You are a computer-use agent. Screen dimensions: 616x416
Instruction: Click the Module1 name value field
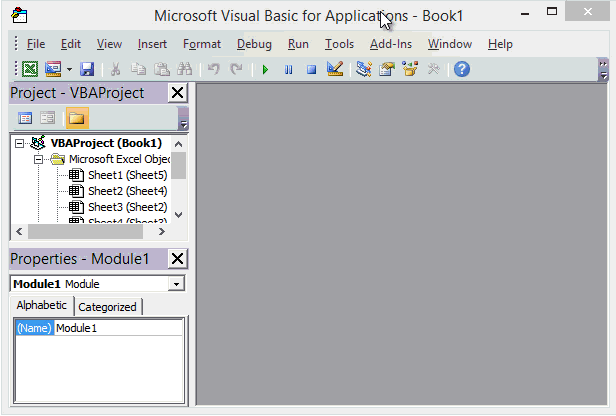119,328
